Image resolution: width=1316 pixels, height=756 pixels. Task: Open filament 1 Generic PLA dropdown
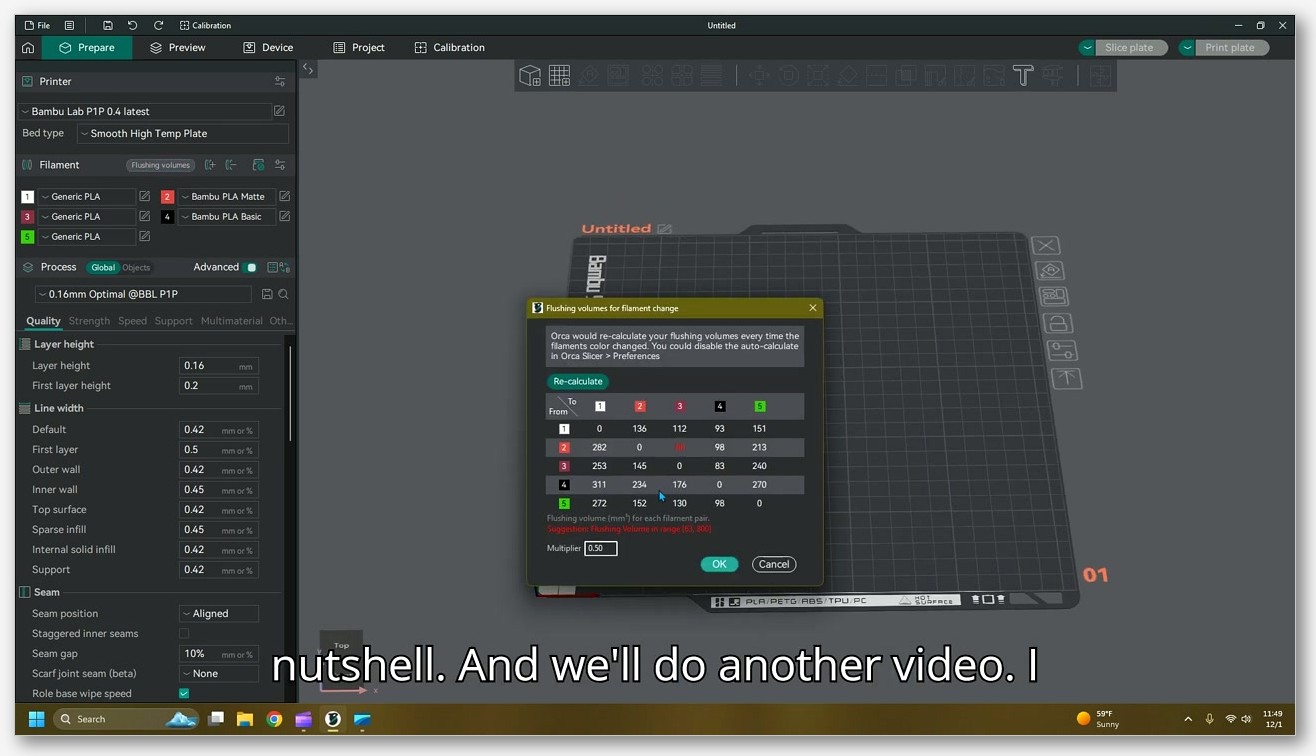(86, 197)
